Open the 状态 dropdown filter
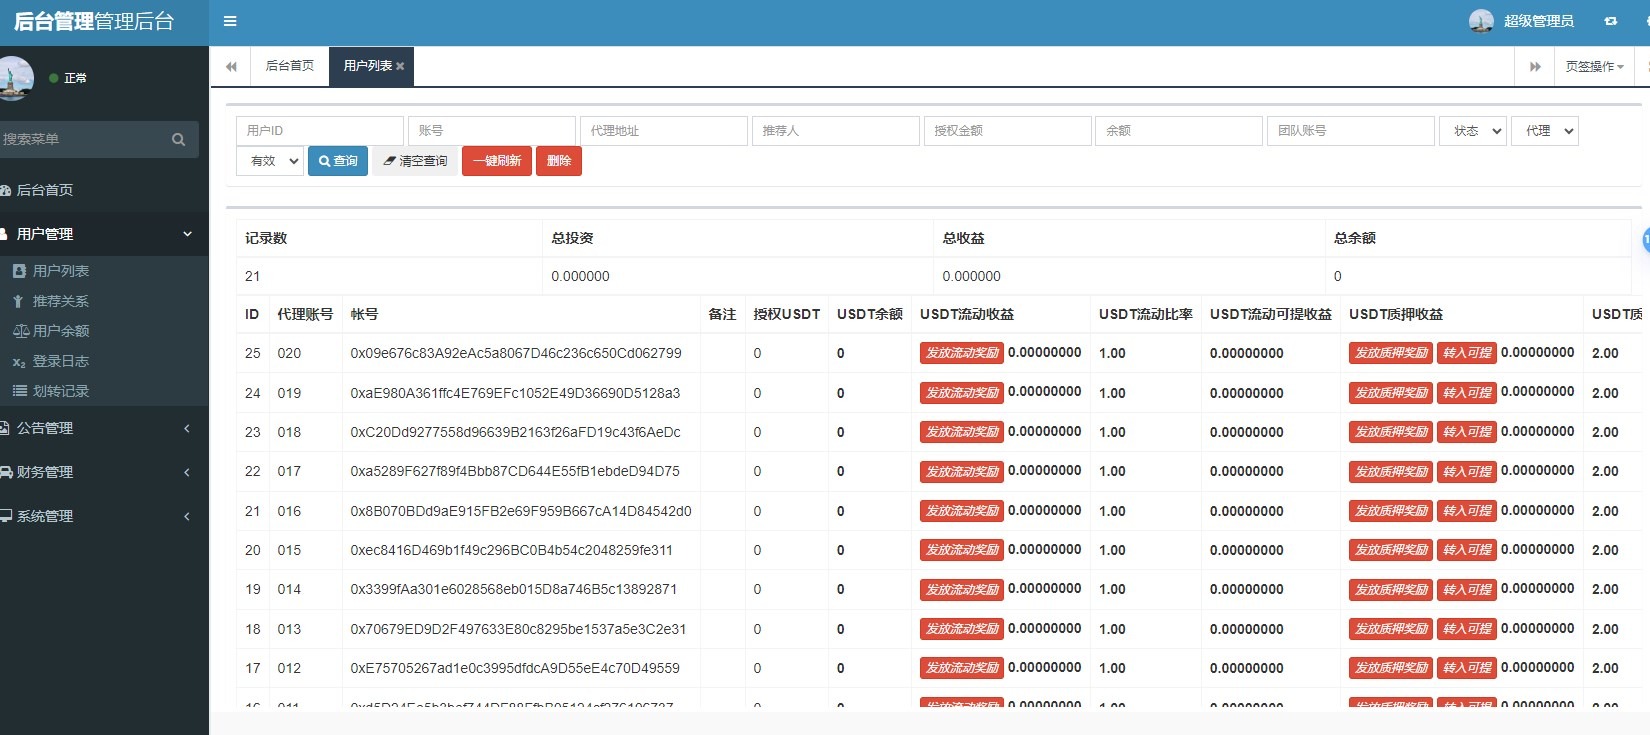1650x735 pixels. tap(1472, 131)
